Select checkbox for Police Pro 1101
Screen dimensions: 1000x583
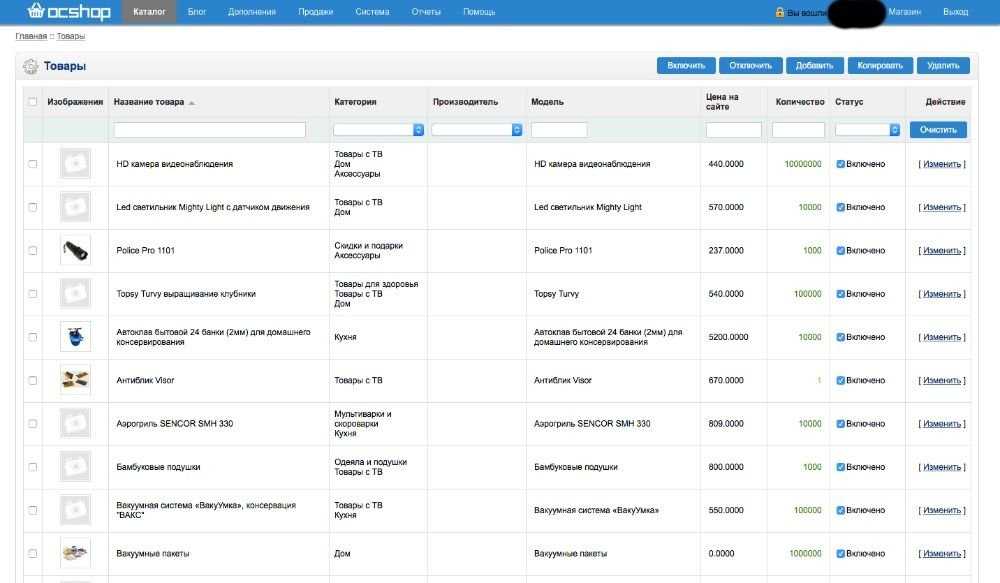pyautogui.click(x=33, y=251)
